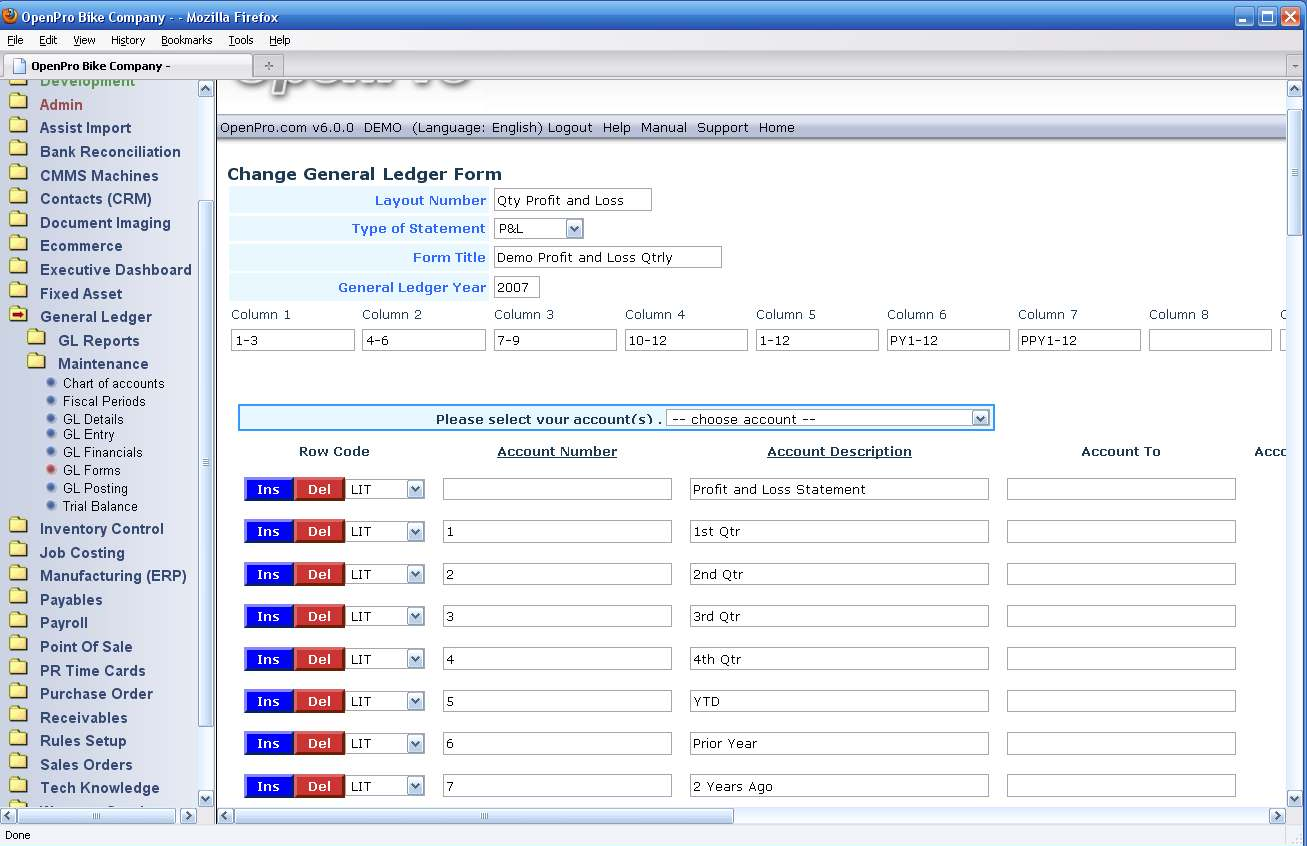Open the Tools menu in Firefox
Screen dimensions: 1307x846
pos(240,40)
